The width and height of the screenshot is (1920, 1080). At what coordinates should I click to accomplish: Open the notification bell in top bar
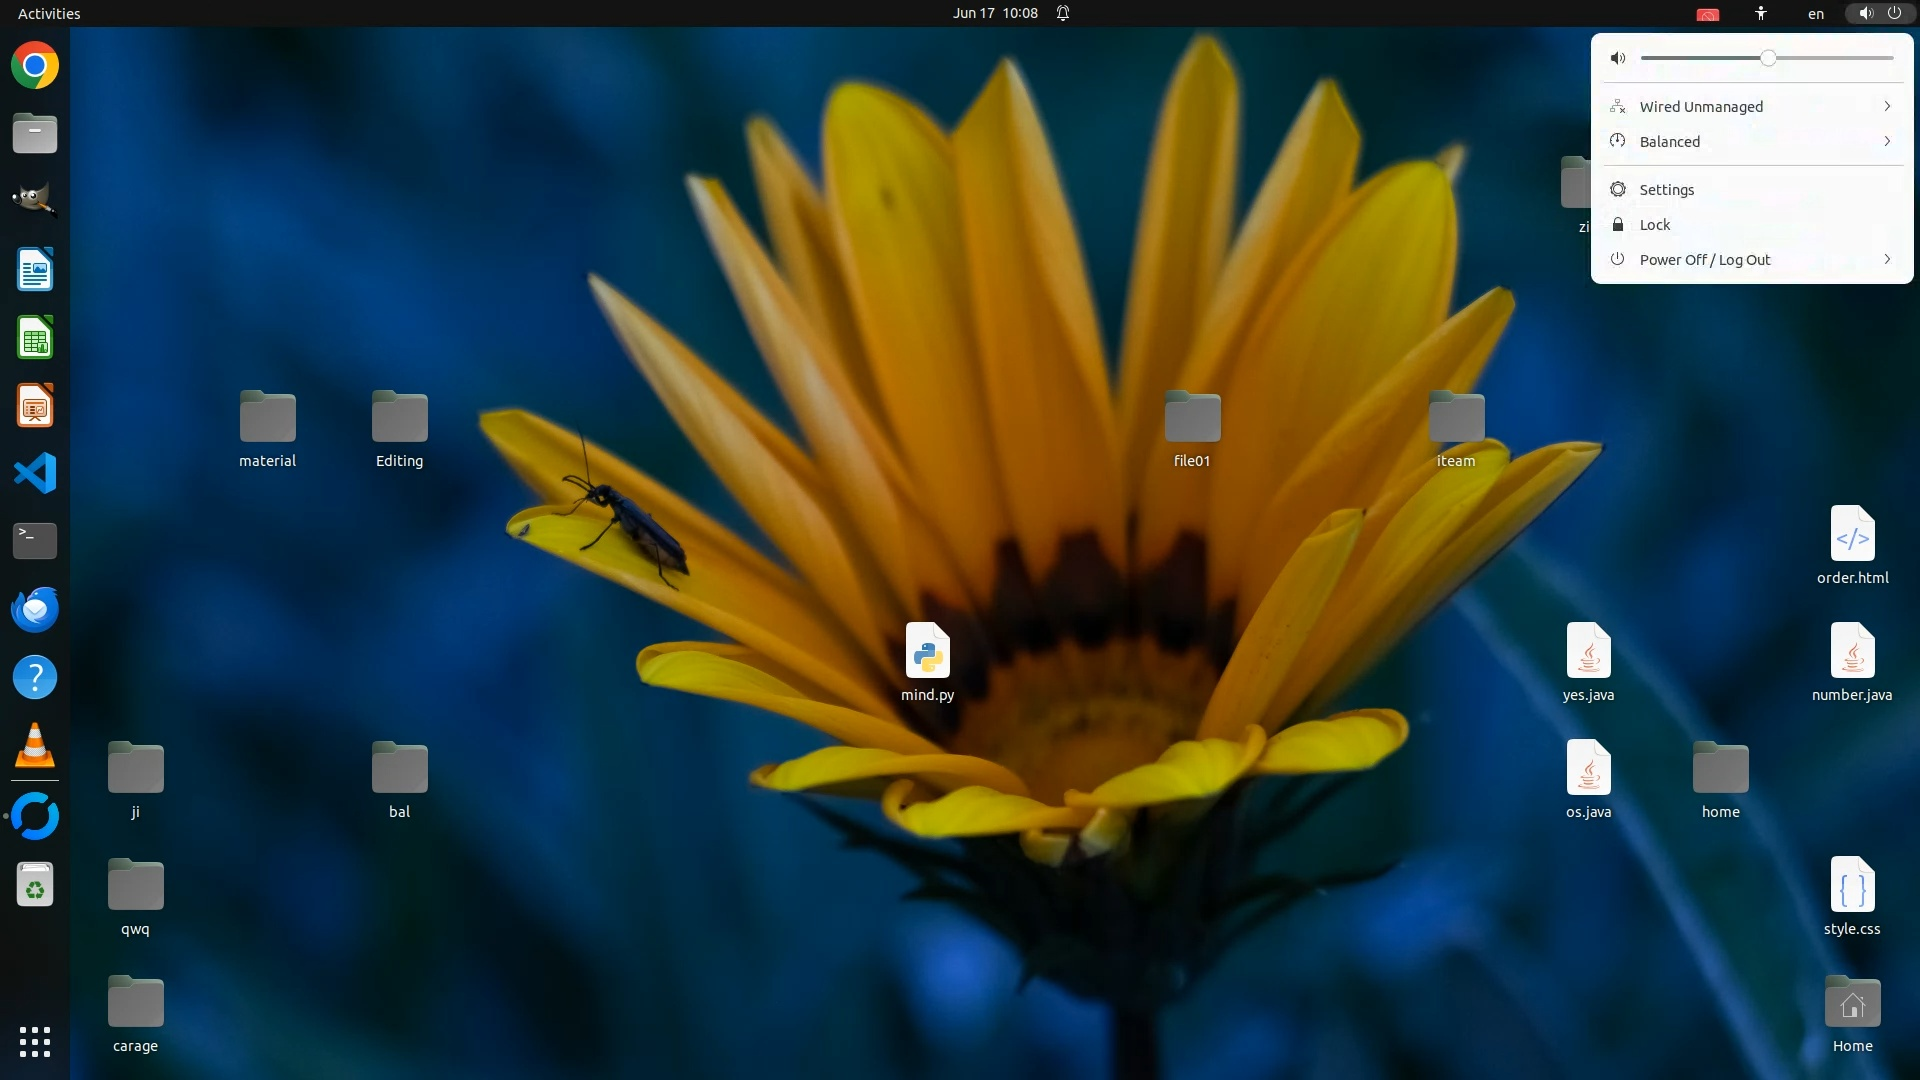click(1063, 13)
